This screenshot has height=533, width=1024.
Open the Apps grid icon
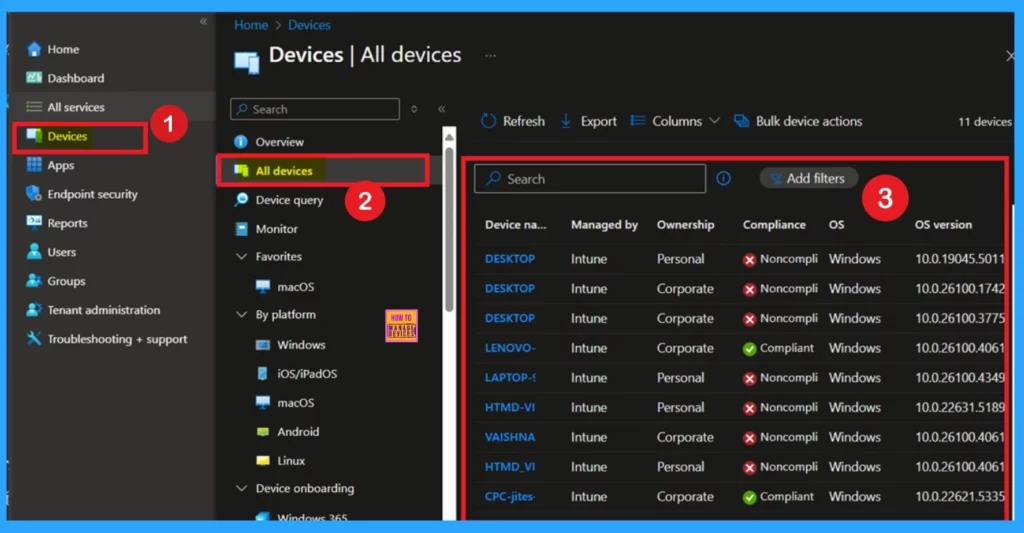pos(34,165)
